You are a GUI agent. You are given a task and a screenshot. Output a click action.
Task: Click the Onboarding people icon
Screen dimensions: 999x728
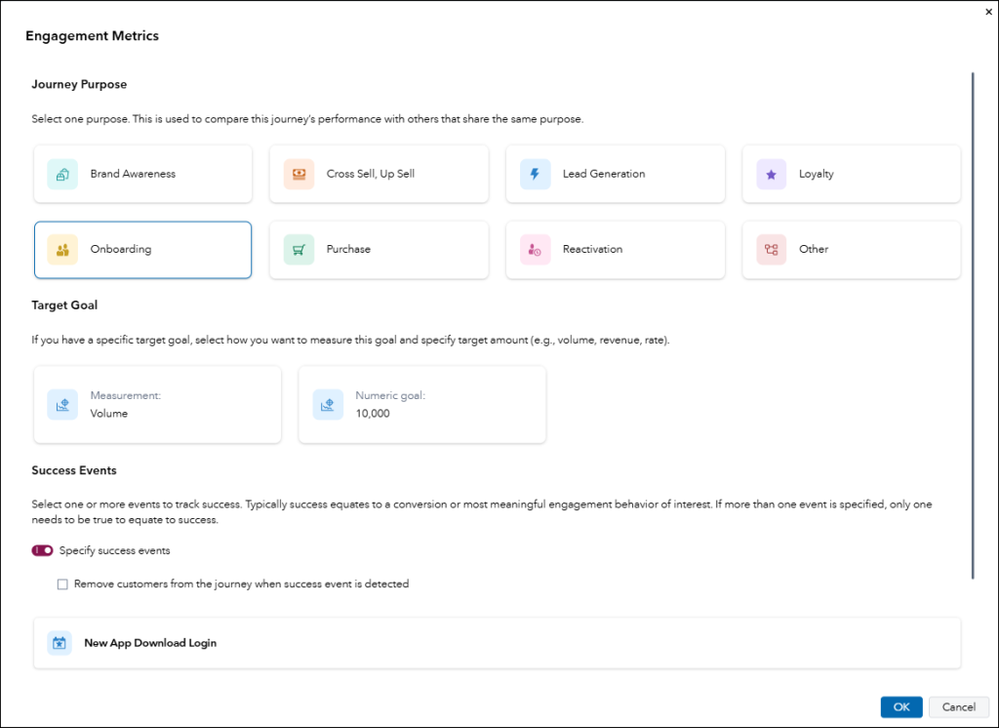point(62,250)
